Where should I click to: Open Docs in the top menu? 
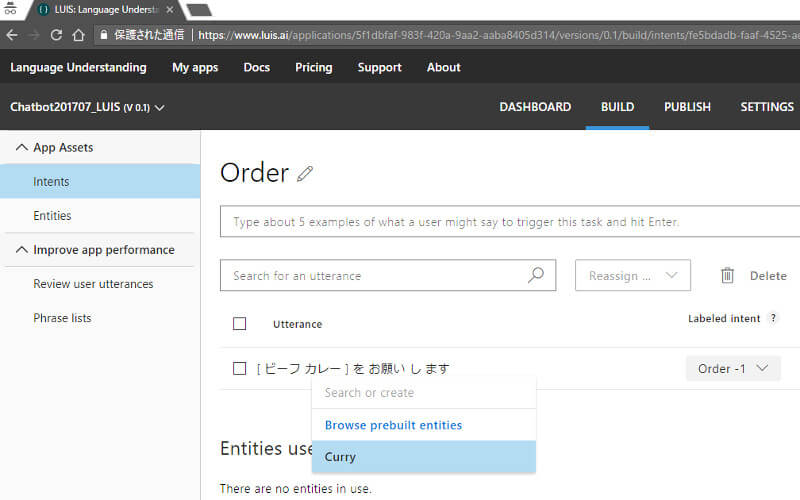(257, 67)
